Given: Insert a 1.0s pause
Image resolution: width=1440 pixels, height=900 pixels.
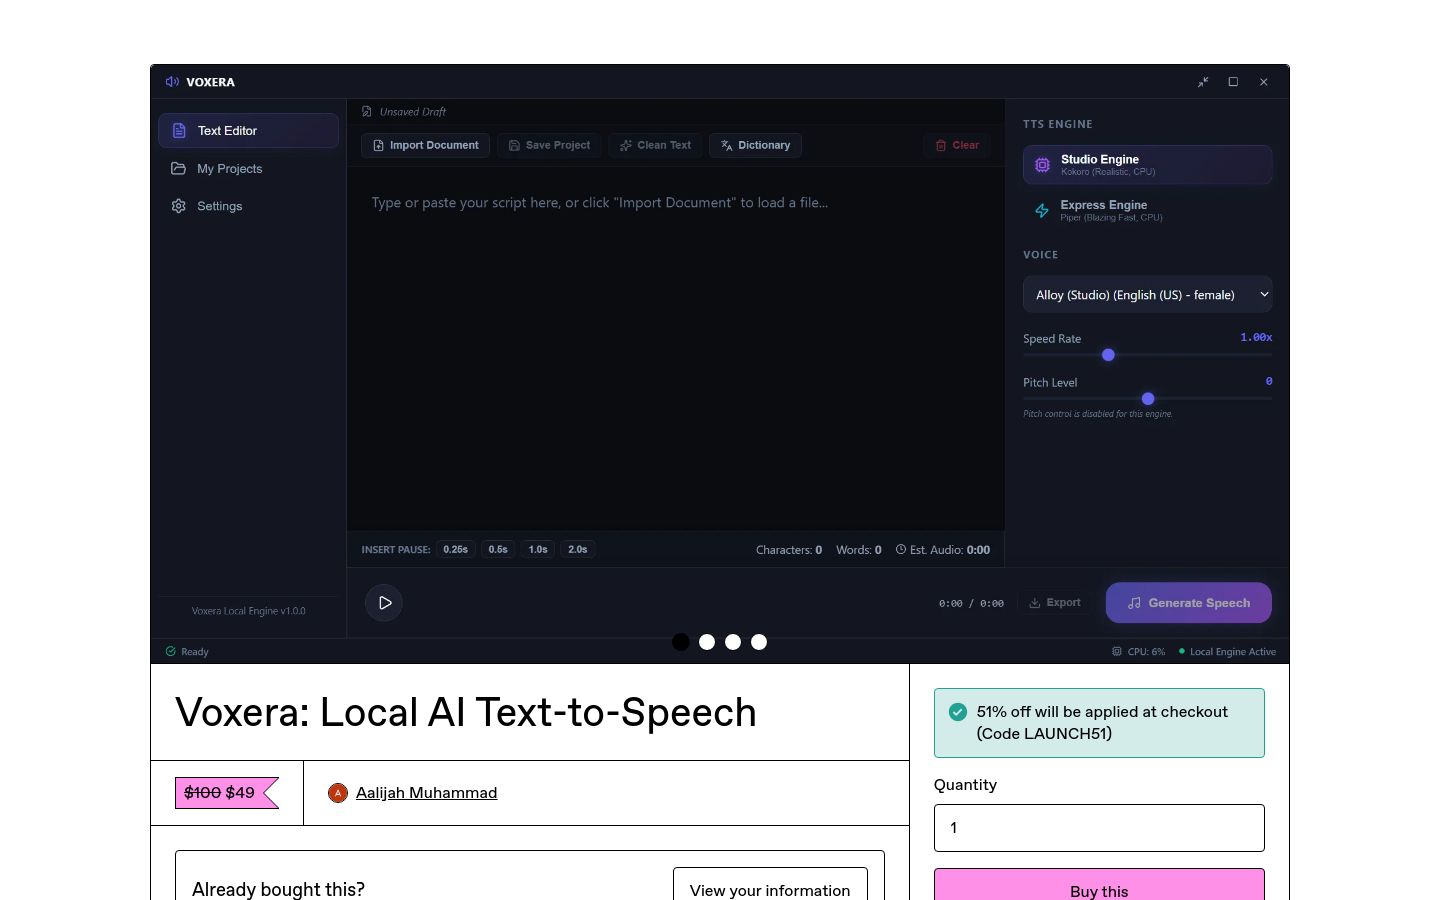Looking at the screenshot, I should point(538,549).
